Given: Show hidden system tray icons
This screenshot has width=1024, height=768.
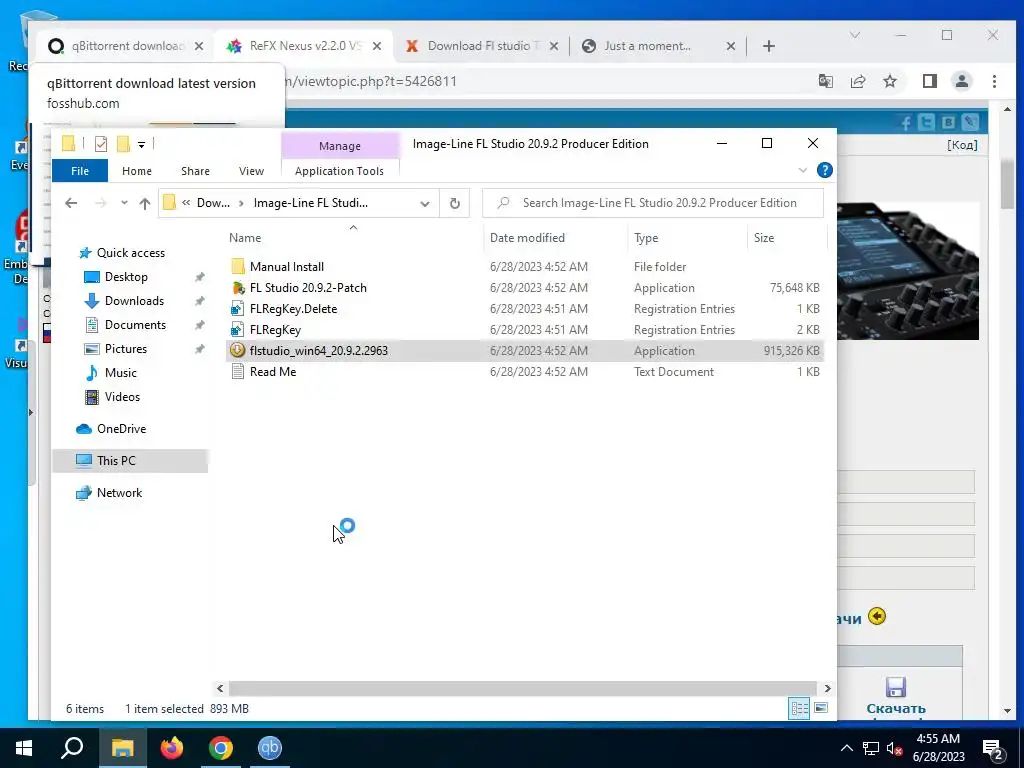Looking at the screenshot, I should [846, 748].
